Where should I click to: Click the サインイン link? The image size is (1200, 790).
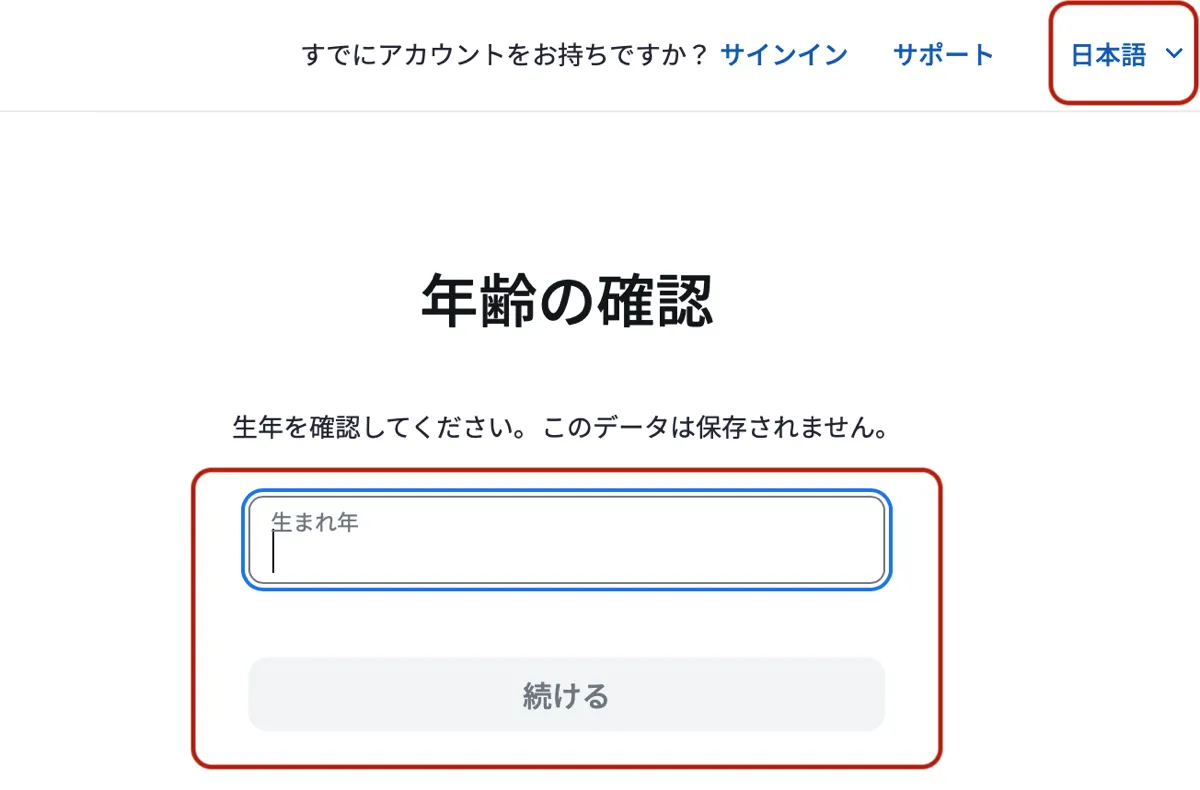pos(783,54)
